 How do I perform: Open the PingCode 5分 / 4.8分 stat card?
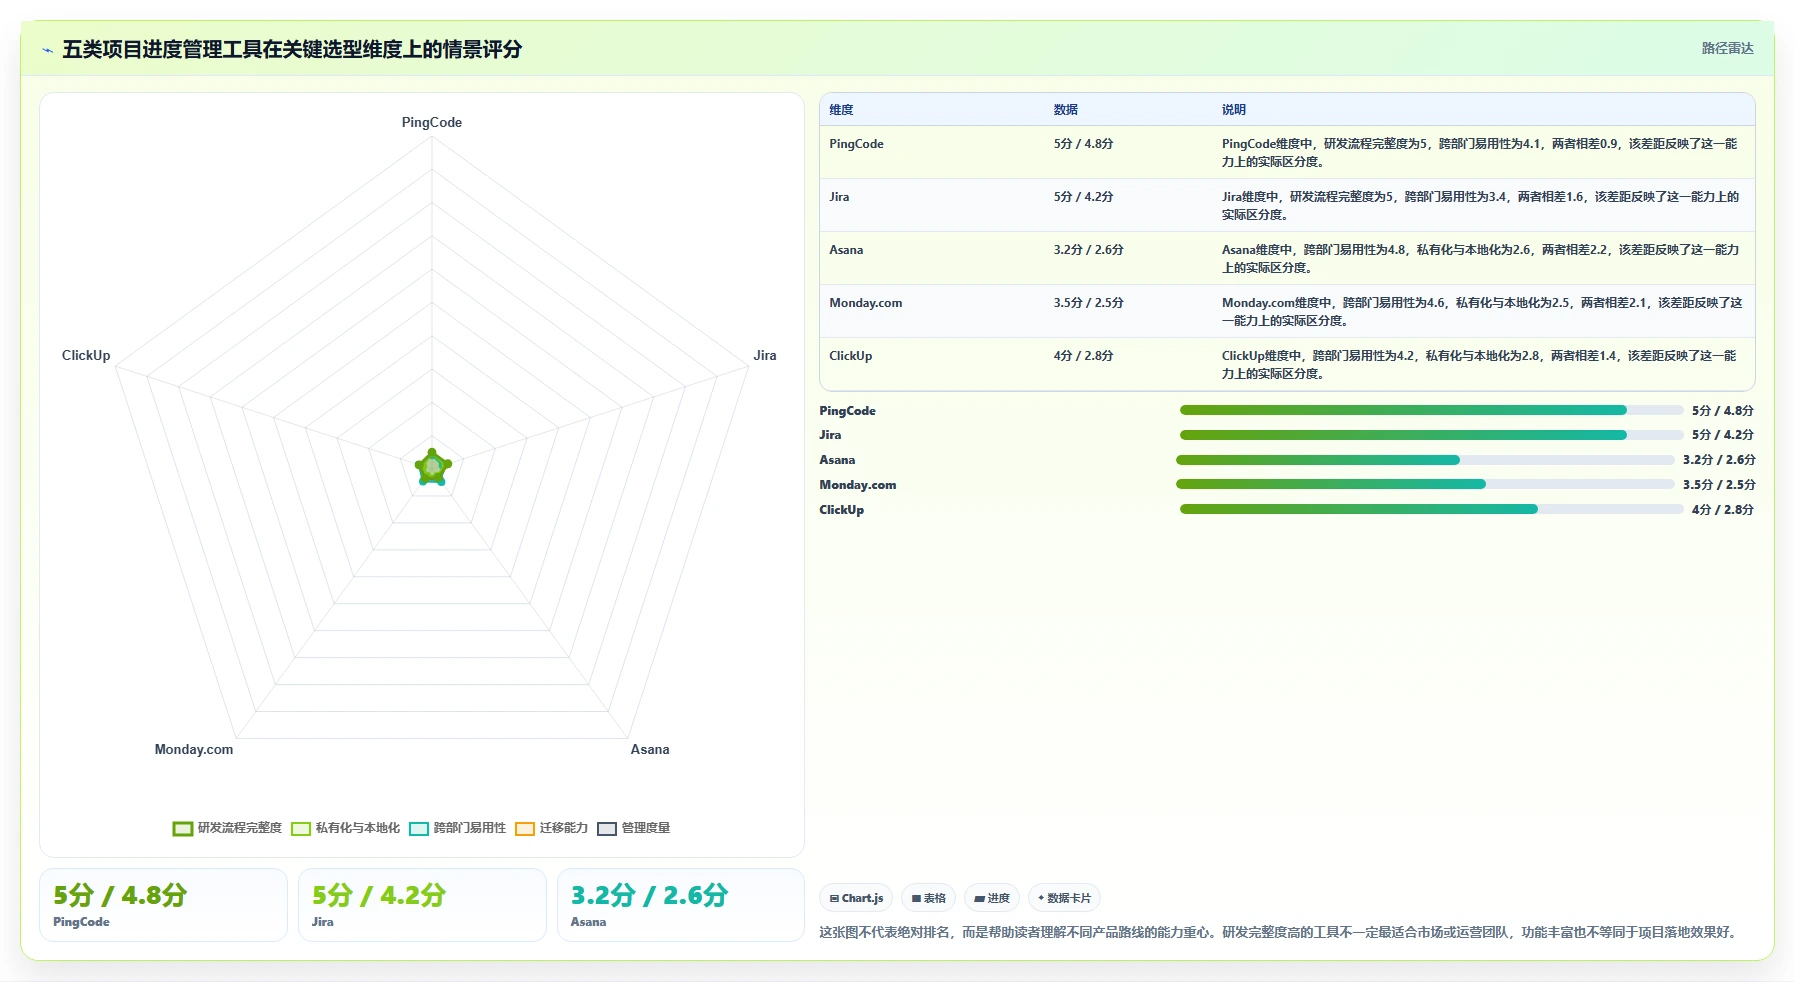point(163,905)
